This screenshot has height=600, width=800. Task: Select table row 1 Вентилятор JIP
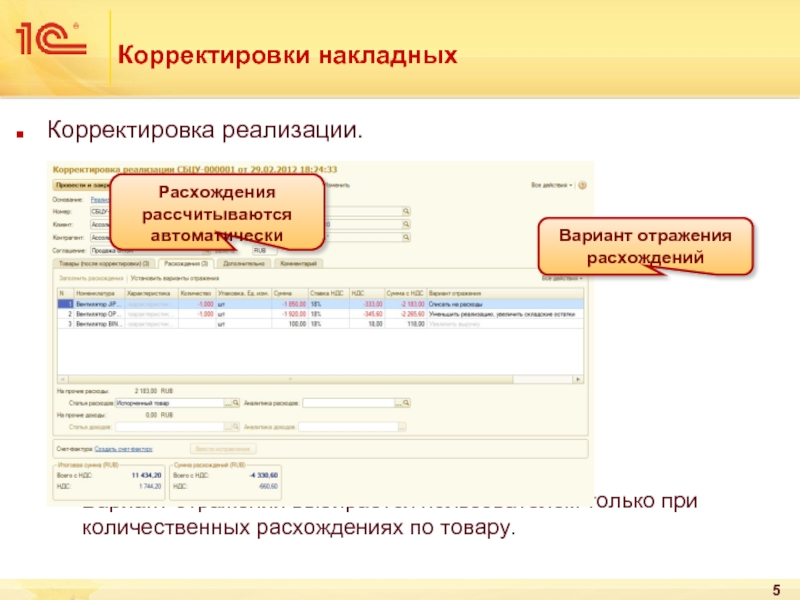coord(320,304)
